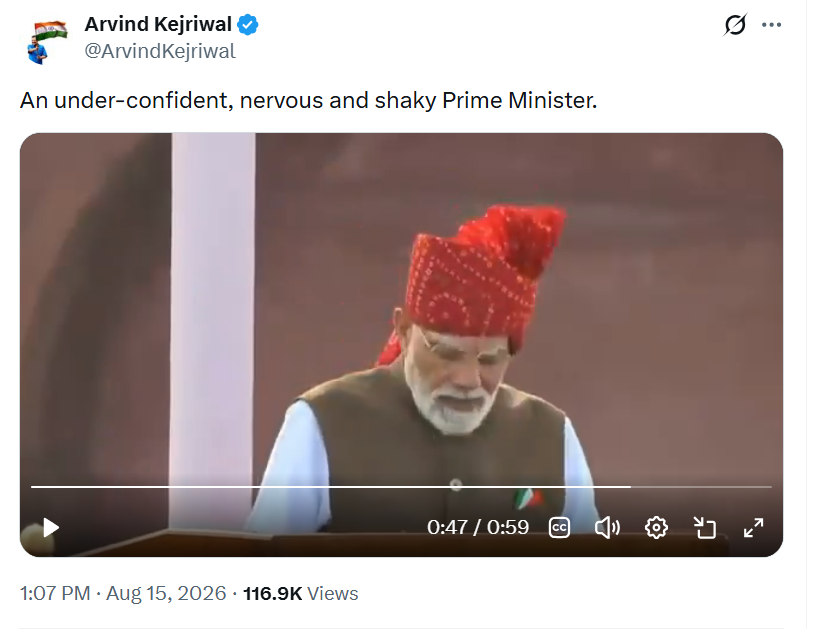837x629 pixels.
Task: Click the blue verified badge
Action: [248, 25]
